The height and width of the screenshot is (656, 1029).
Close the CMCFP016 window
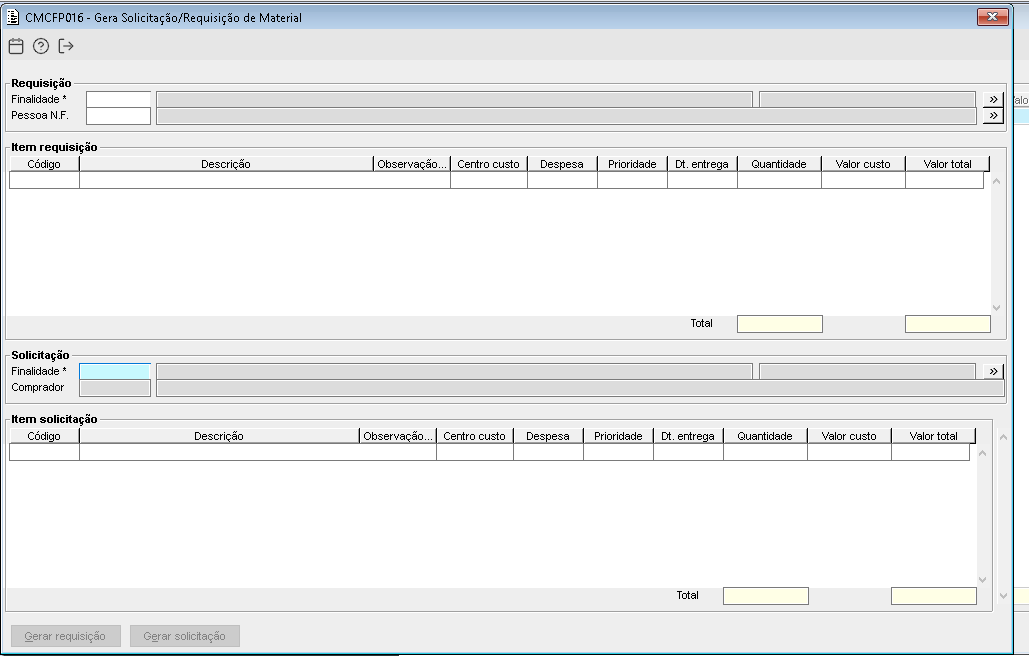point(992,17)
